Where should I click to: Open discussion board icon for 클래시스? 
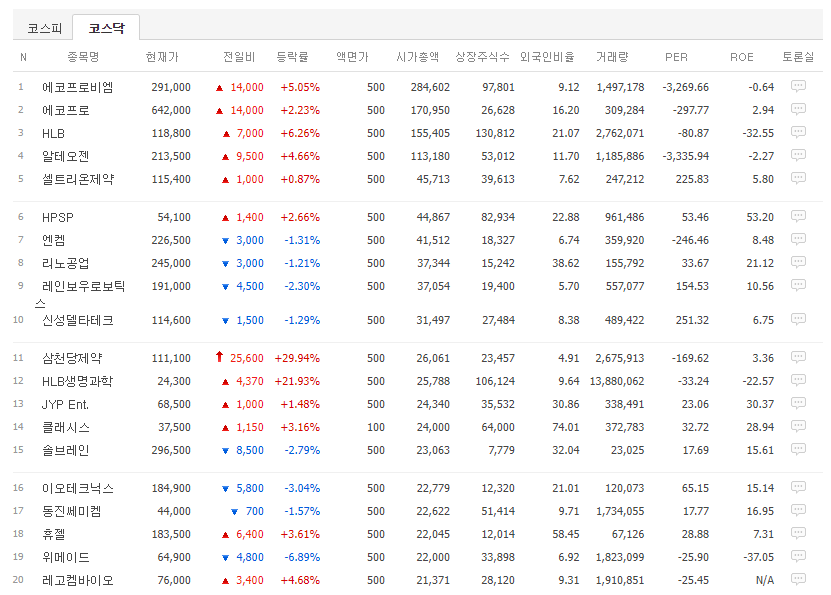[798, 426]
